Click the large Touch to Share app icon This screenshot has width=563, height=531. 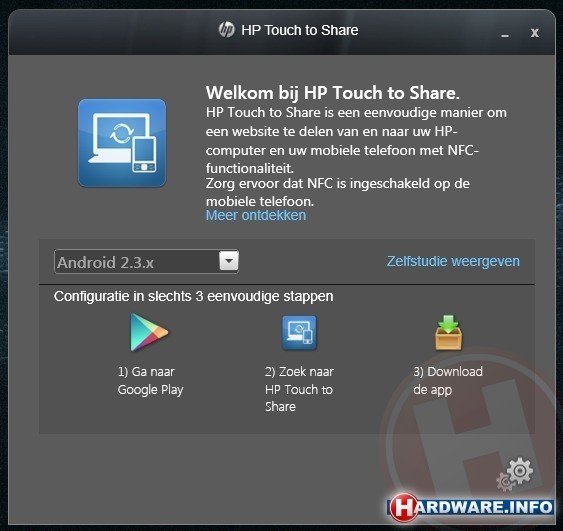coord(122,143)
